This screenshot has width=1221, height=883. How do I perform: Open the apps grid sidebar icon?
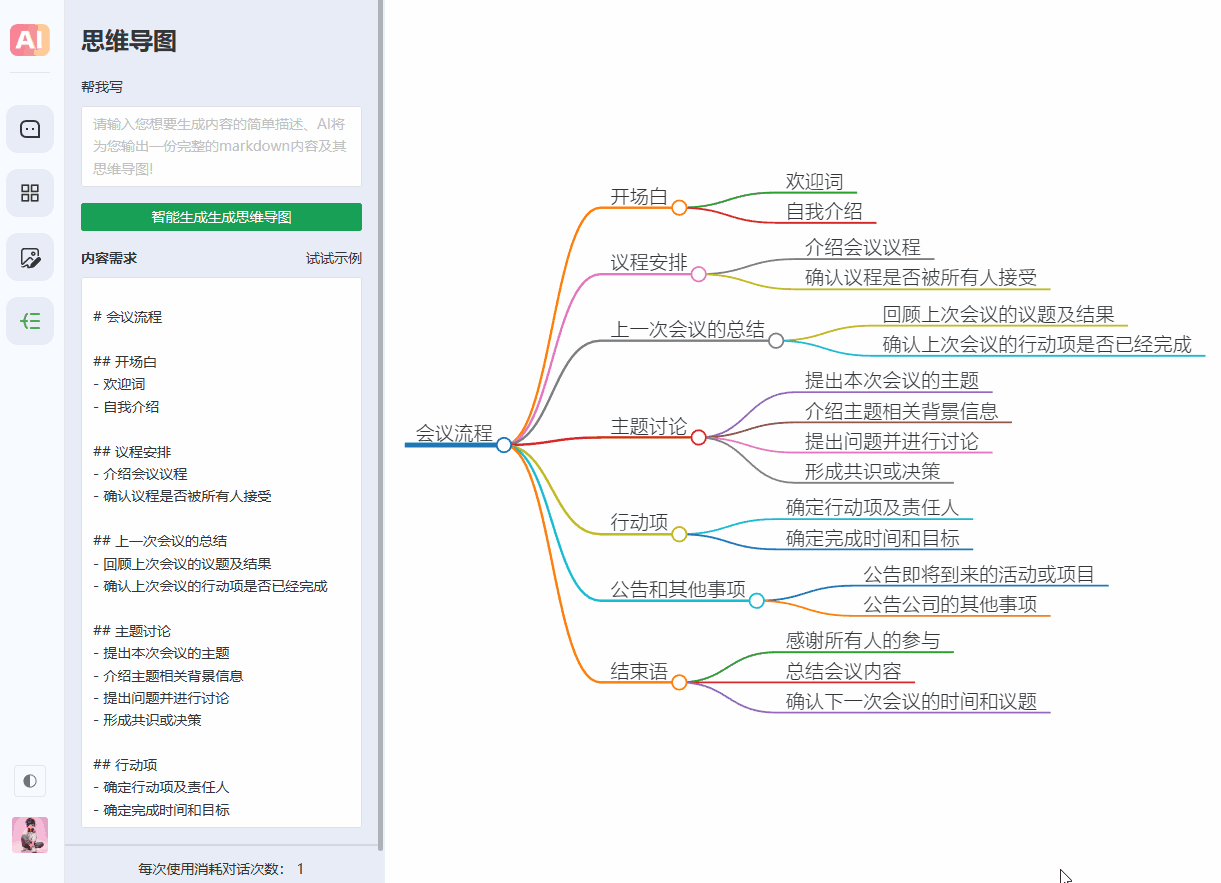(x=30, y=193)
